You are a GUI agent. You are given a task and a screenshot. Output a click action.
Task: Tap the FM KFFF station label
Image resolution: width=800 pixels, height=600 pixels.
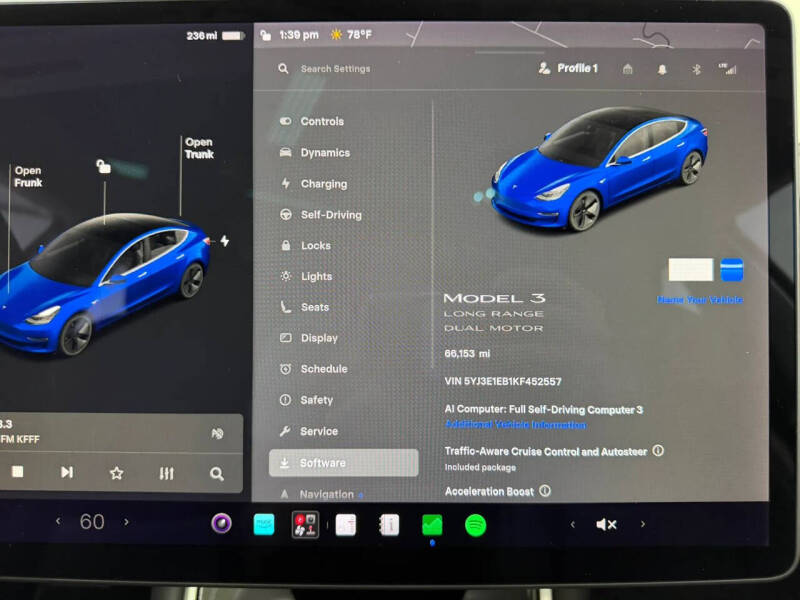[20, 439]
